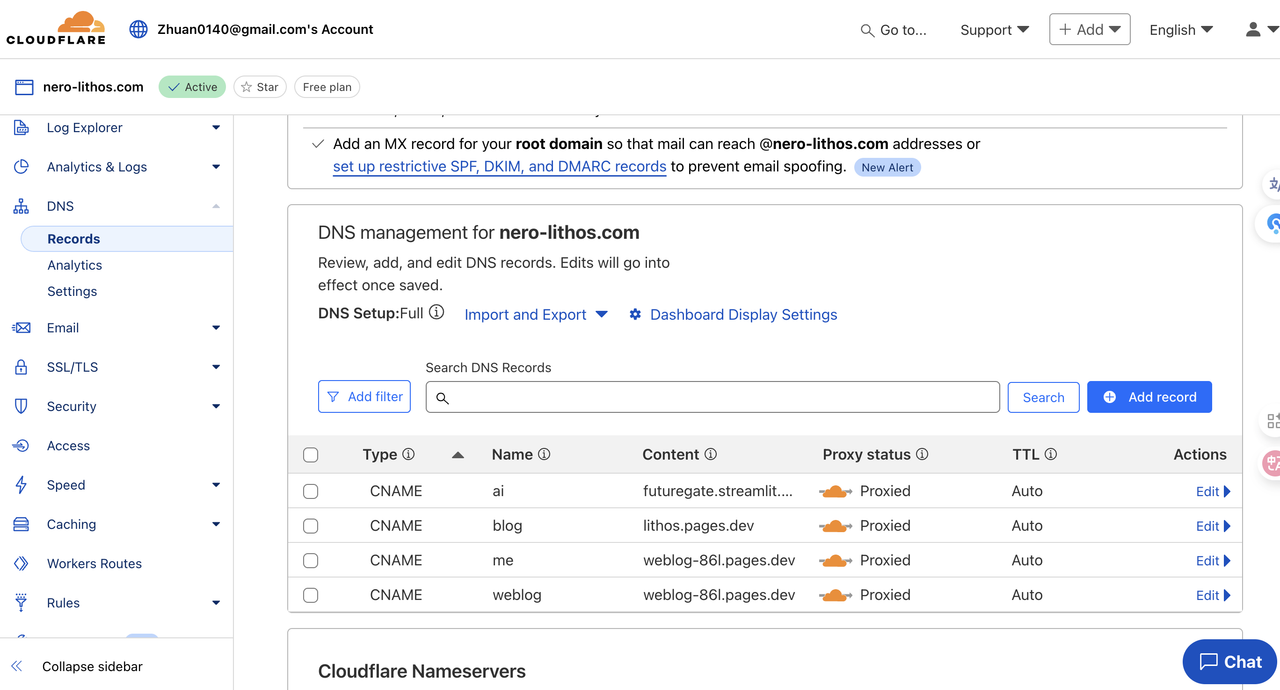1280x690 pixels.
Task: Open the Workers Routes menu item
Action: [94, 564]
